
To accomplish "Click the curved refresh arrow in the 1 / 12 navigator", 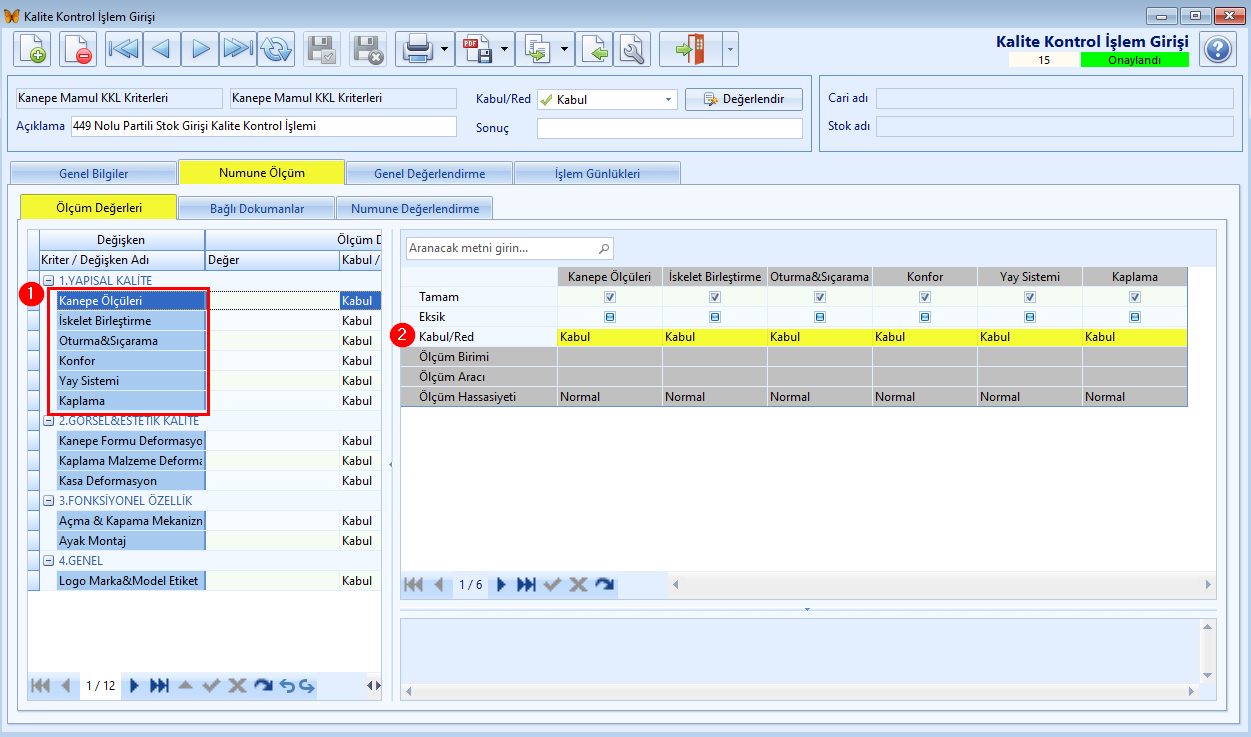I will click(262, 685).
